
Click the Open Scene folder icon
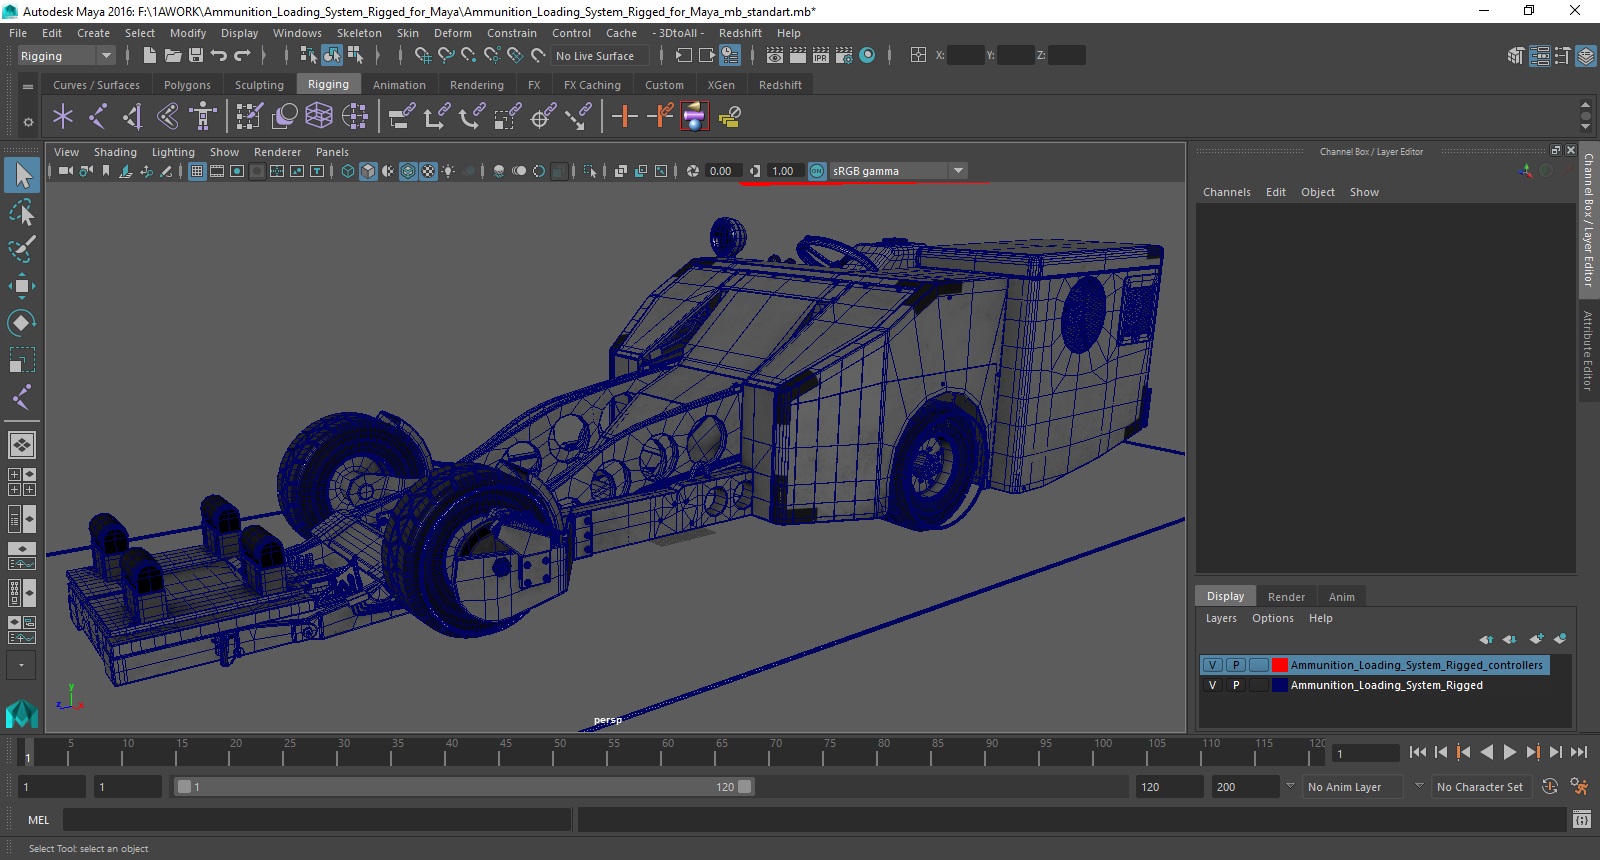click(172, 56)
